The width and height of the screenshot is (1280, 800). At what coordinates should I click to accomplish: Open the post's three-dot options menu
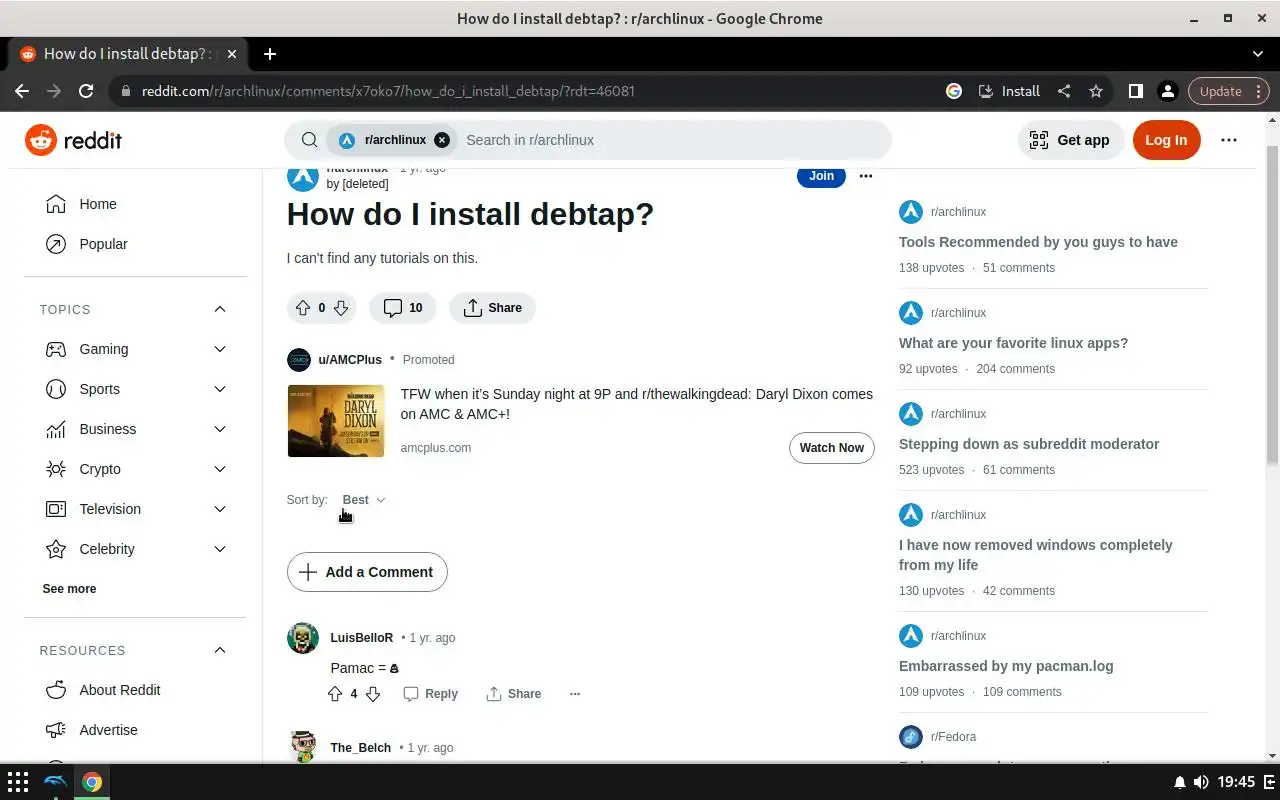click(x=866, y=176)
